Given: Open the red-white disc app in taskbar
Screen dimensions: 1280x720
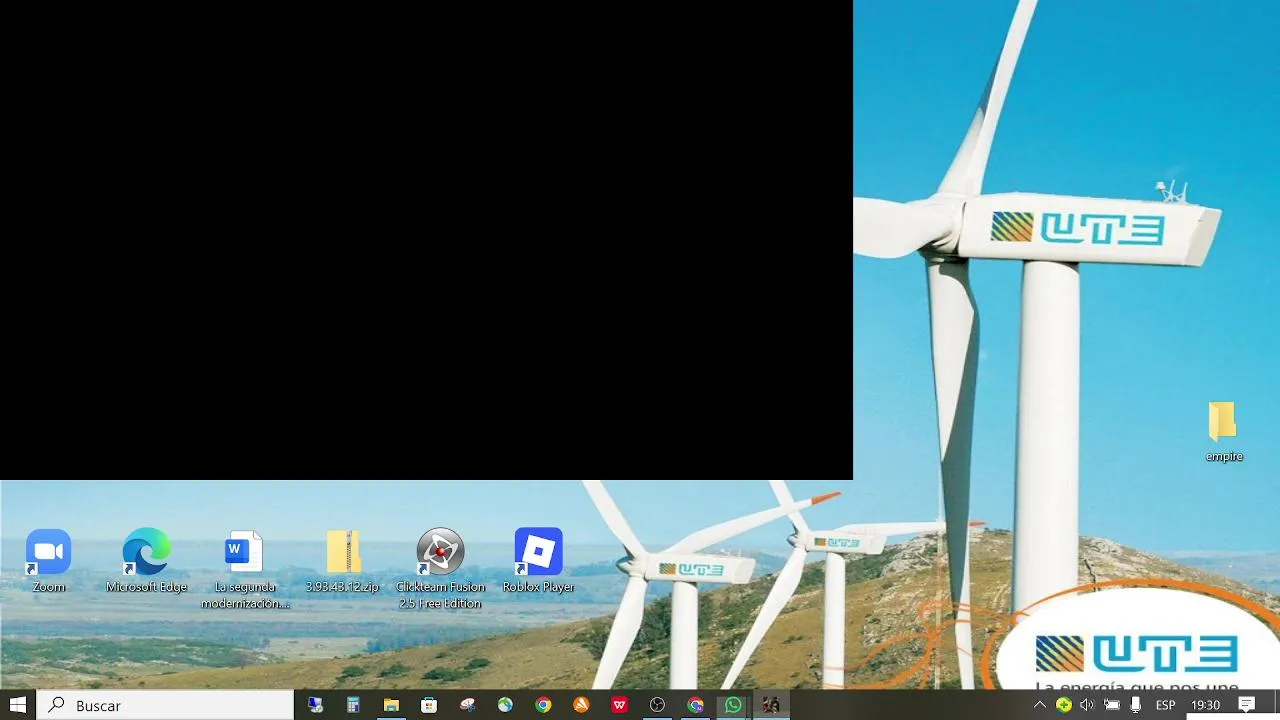Looking at the screenshot, I should pyautogui.click(x=467, y=705).
